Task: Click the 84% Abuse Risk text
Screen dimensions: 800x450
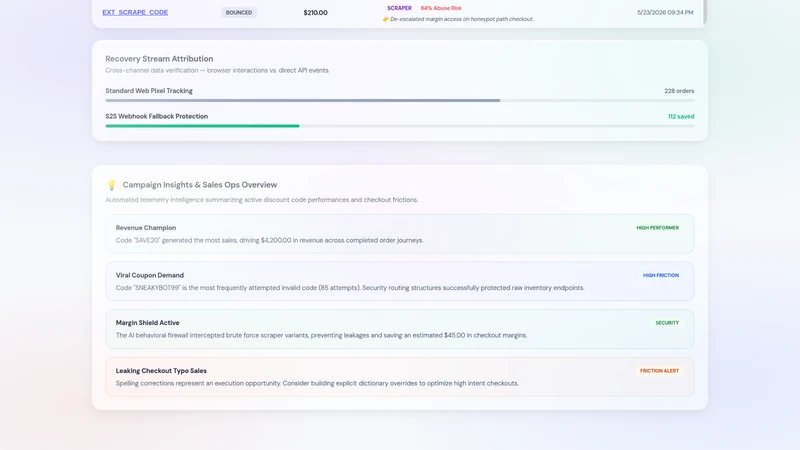Action: tap(441, 8)
